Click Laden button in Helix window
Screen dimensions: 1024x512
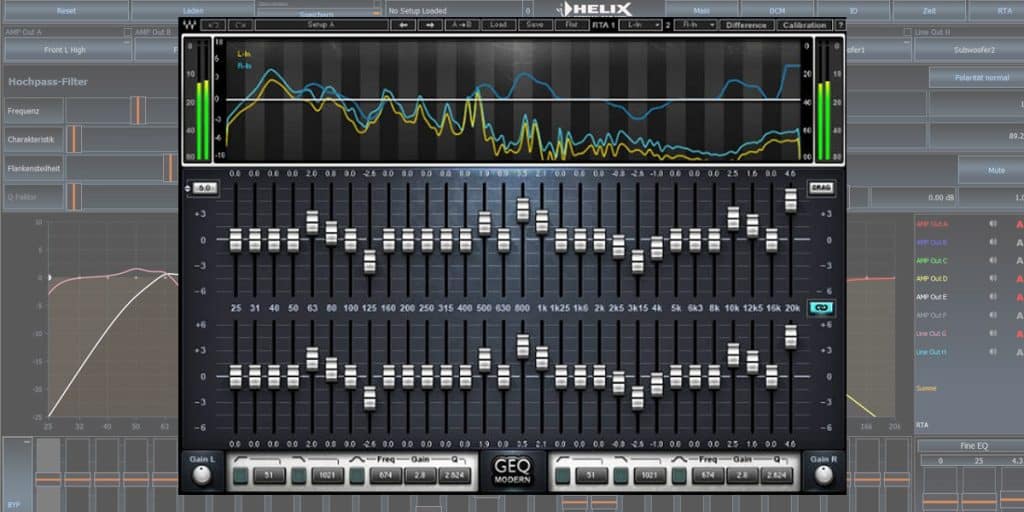(x=192, y=10)
